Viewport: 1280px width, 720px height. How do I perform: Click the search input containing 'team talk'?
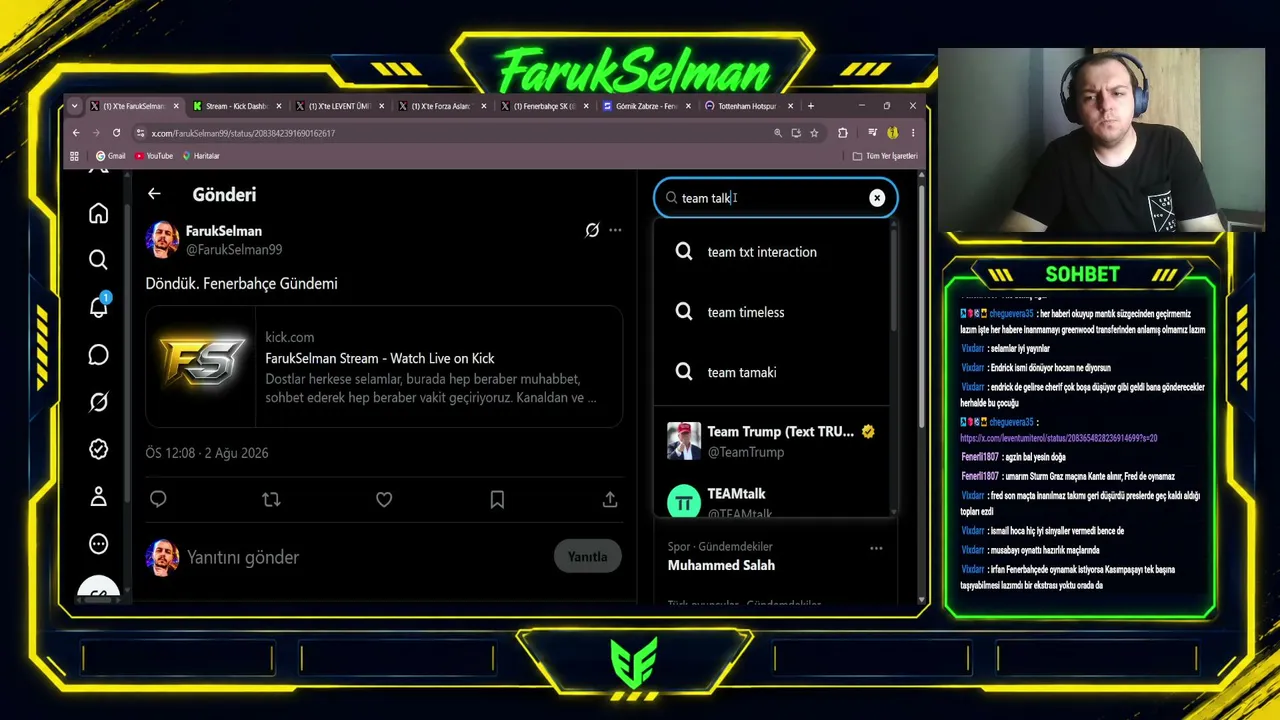(775, 198)
